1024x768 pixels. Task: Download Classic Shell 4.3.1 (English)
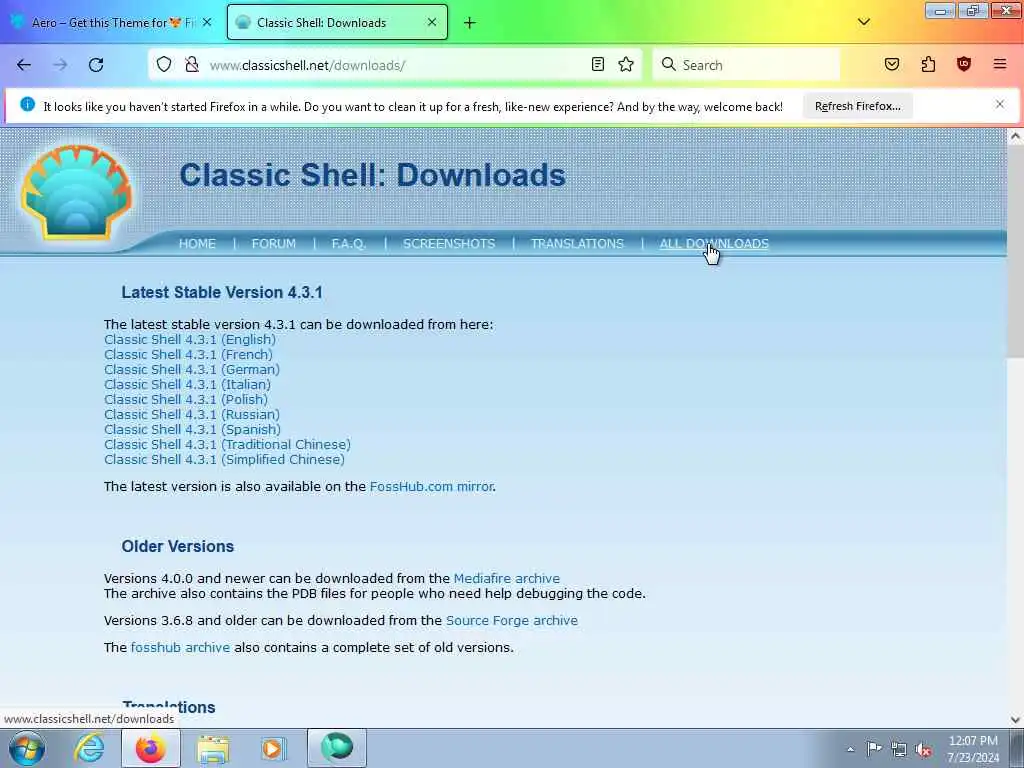190,340
